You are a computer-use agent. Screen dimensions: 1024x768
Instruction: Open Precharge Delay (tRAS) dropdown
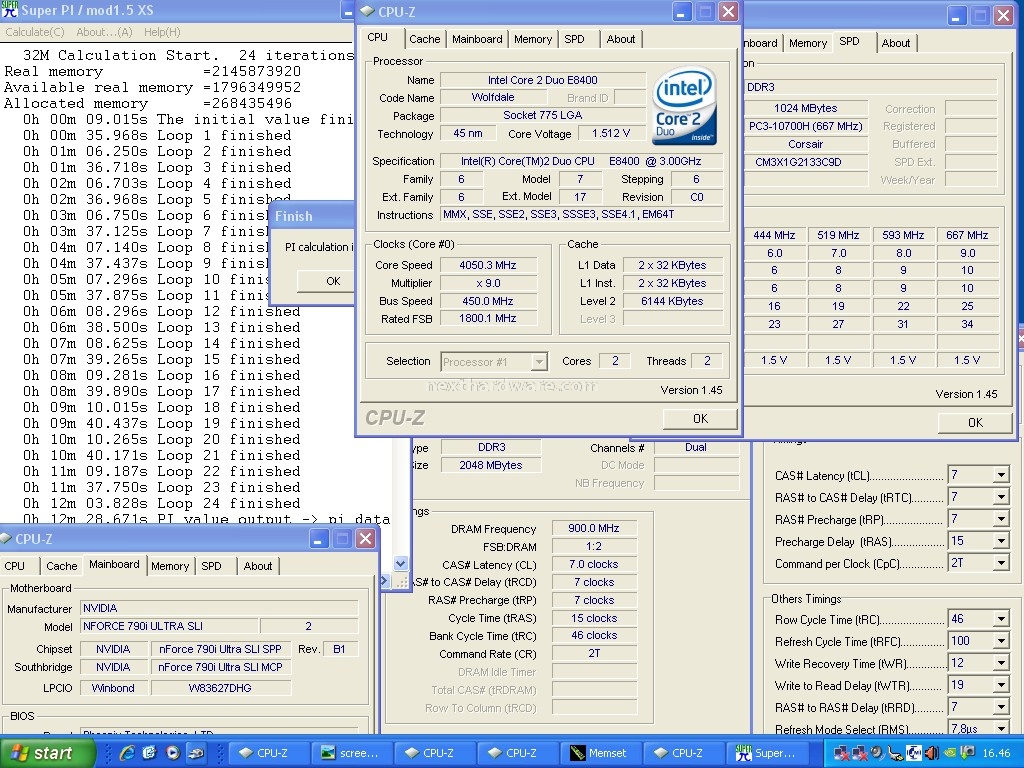pos(1001,541)
